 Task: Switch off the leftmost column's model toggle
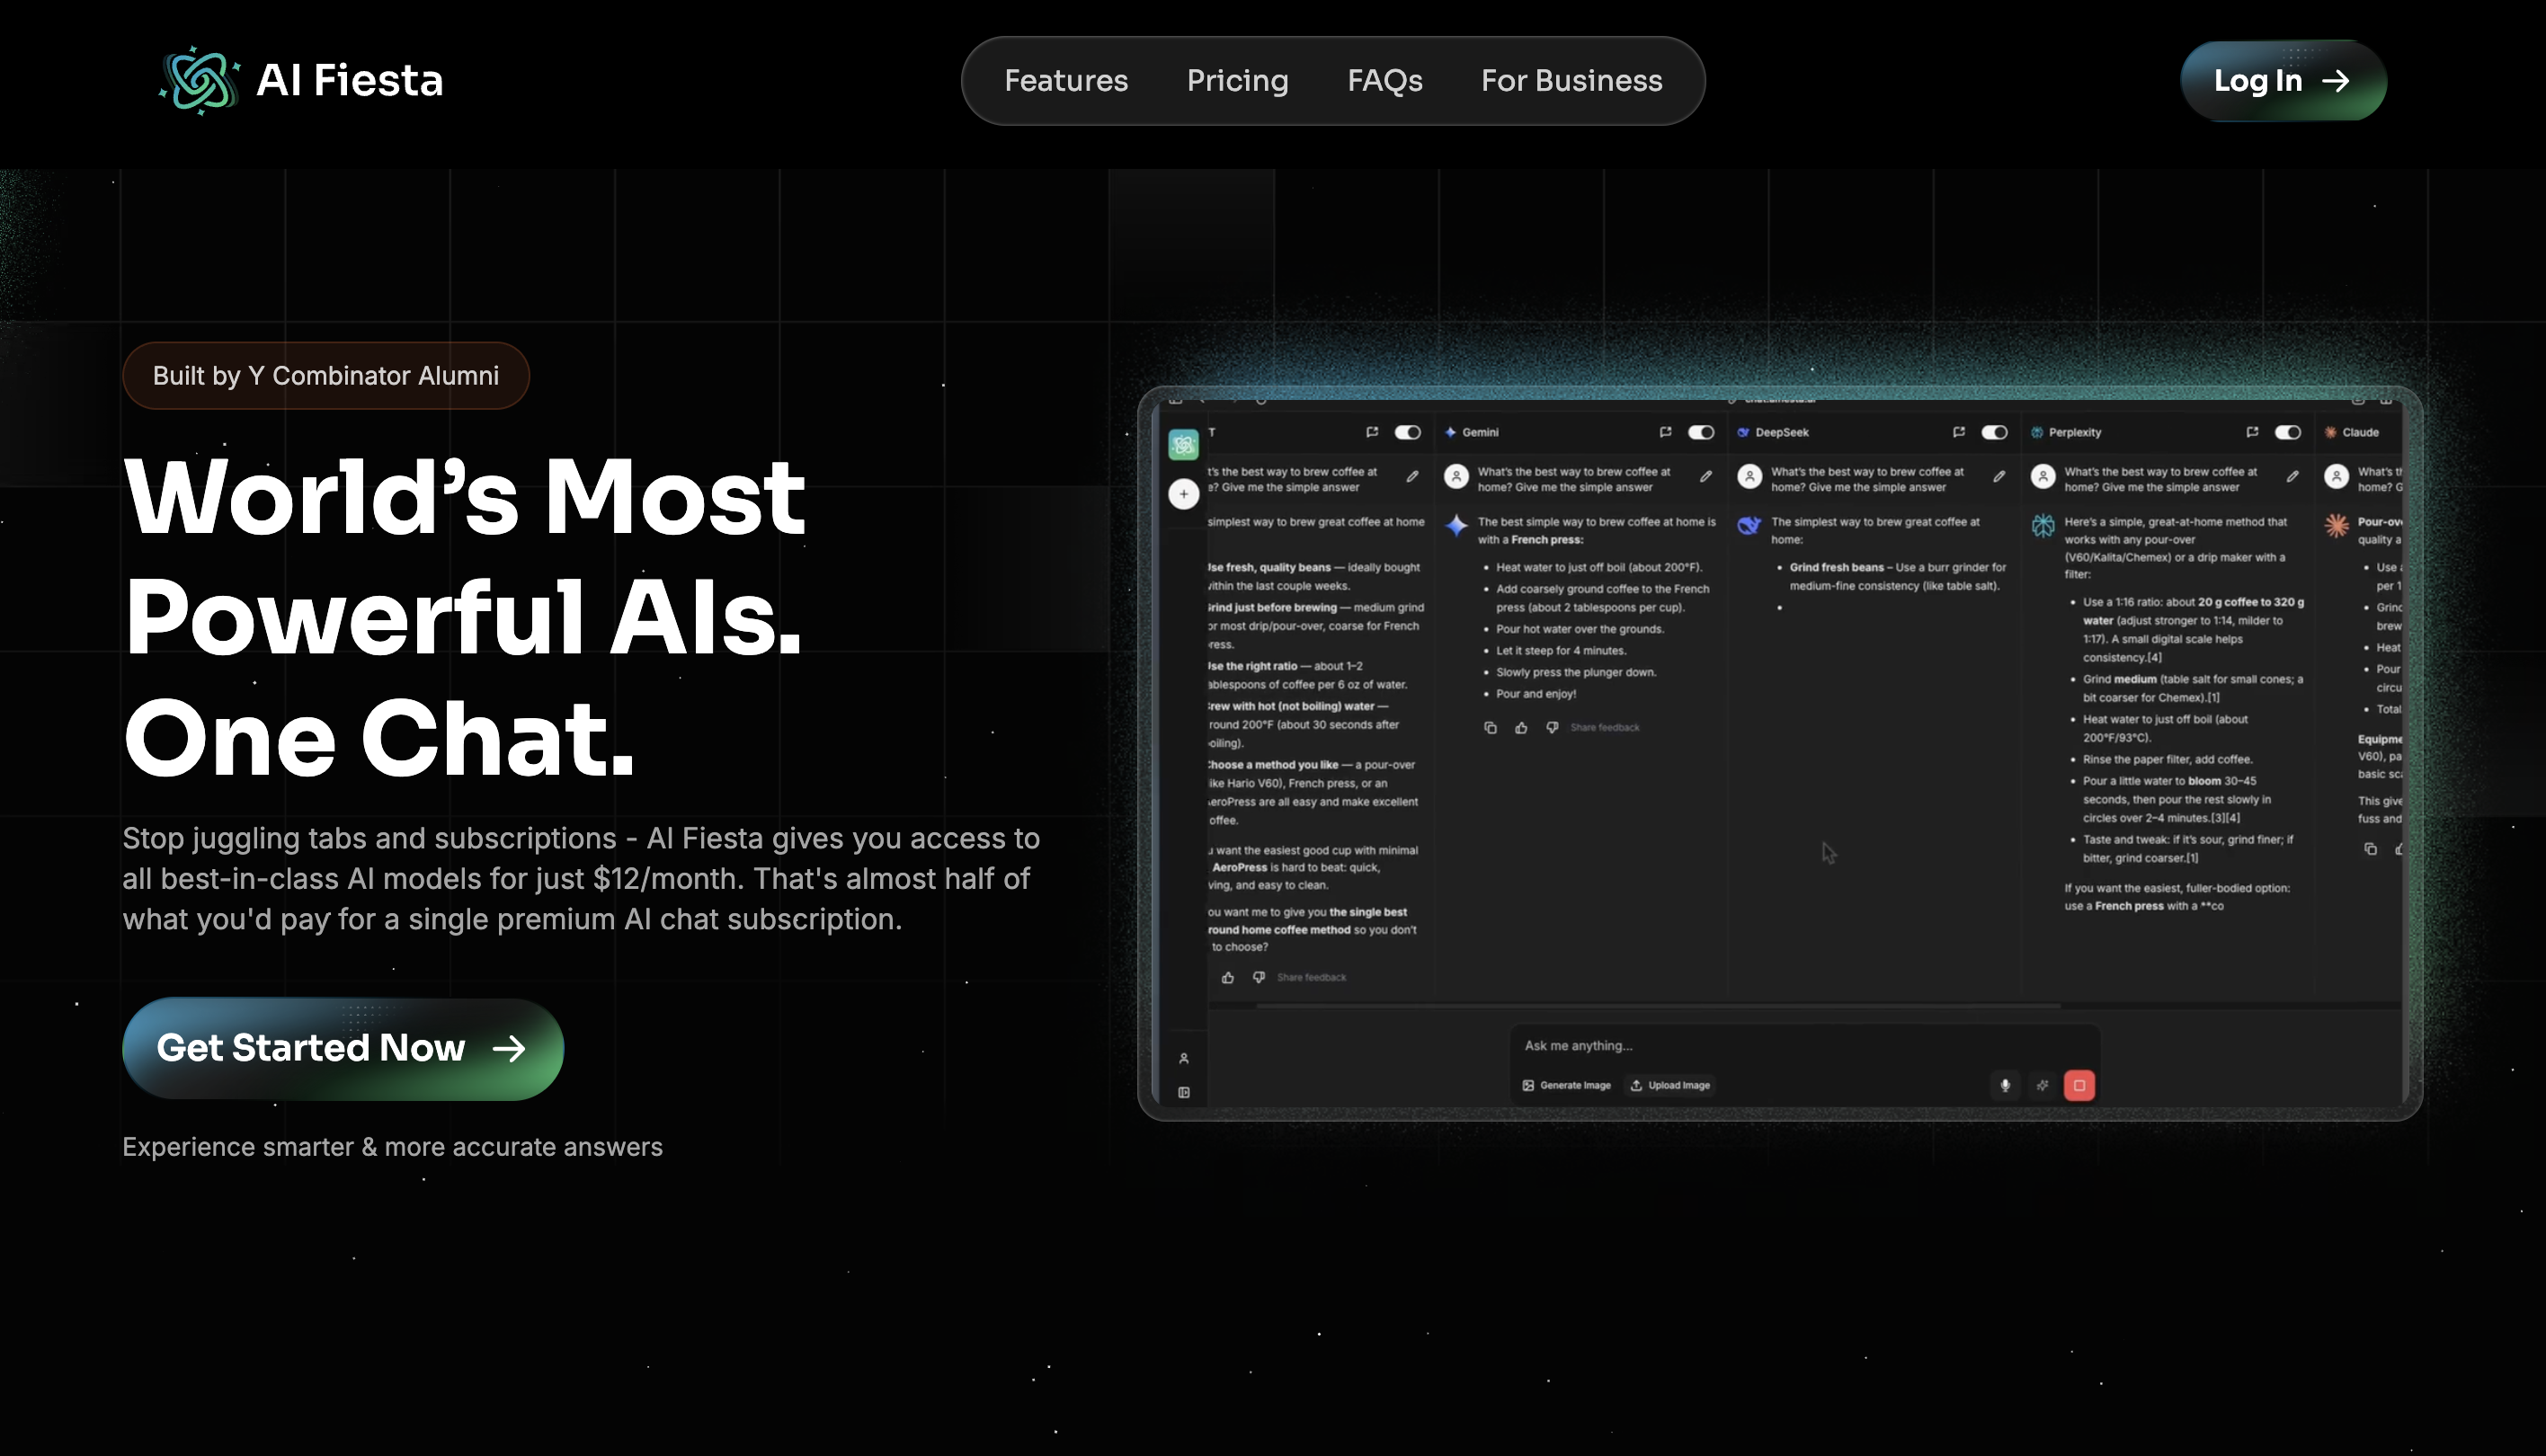(1408, 432)
